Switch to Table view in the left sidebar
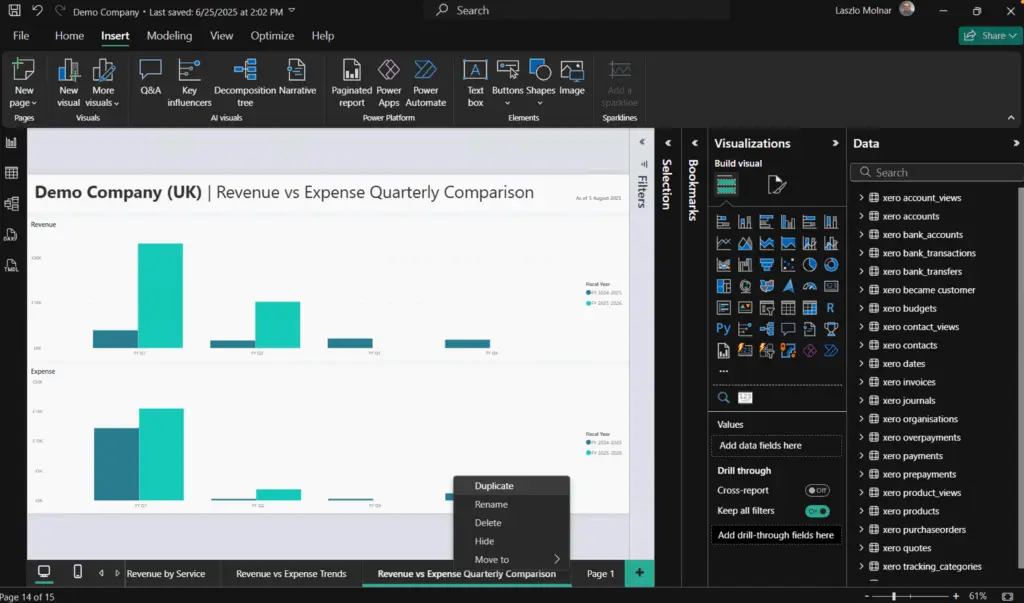Viewport: 1024px width, 603px height. coord(12,173)
